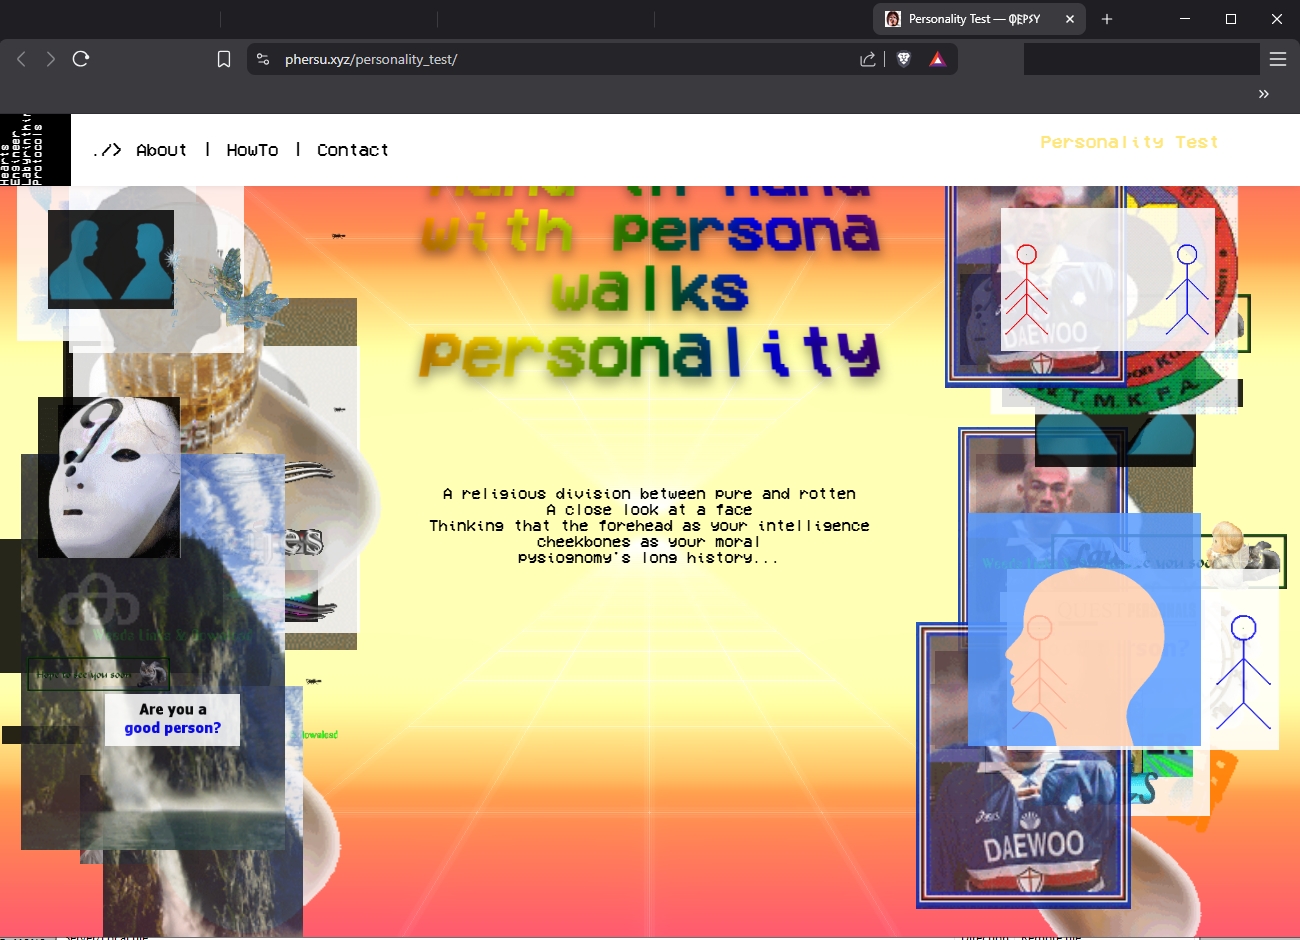Click the ./> home symbol link
Screen dimensions: 1300x940
(x=107, y=150)
